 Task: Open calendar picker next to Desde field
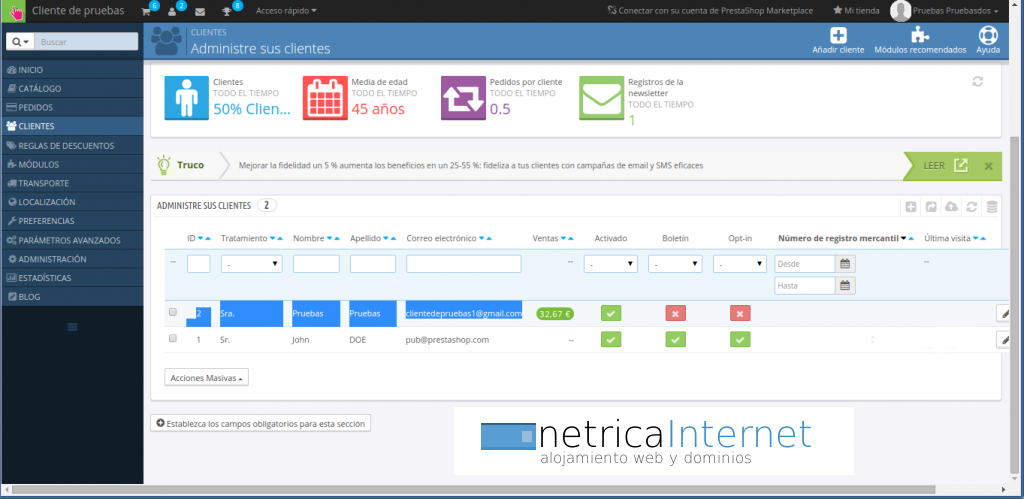coord(846,264)
